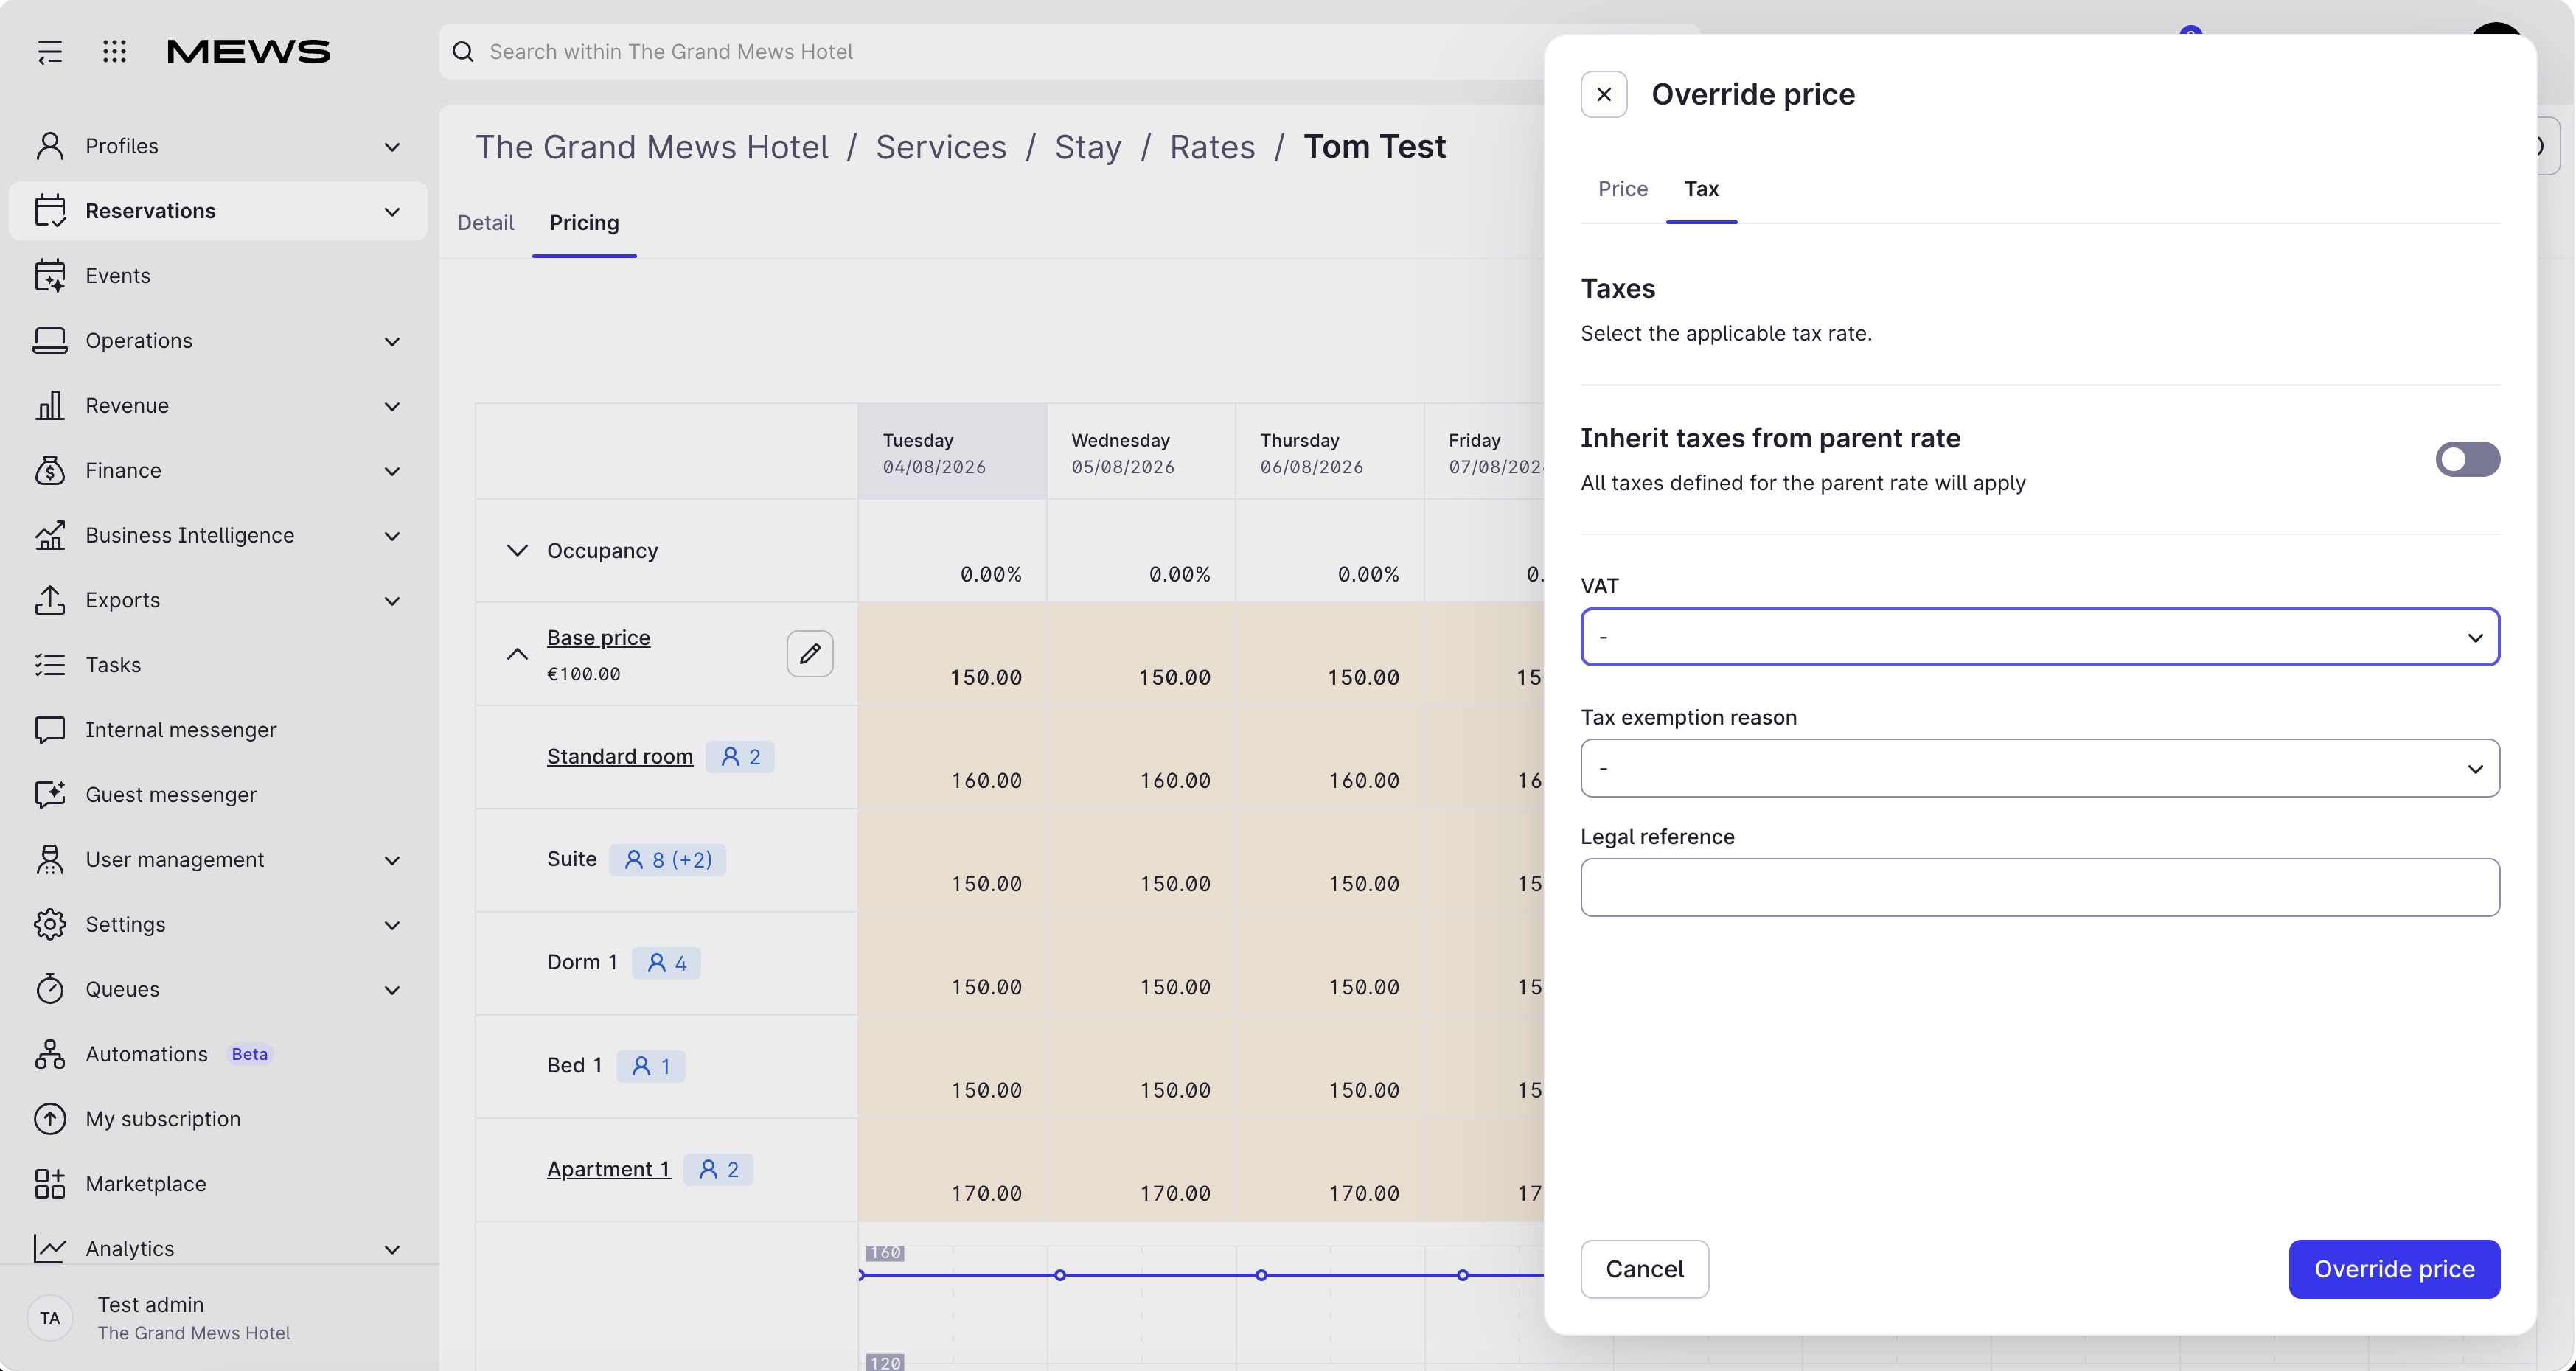This screenshot has height=1371, width=2576.
Task: Go to Stay breadcrumb
Action: pyautogui.click(x=1088, y=147)
